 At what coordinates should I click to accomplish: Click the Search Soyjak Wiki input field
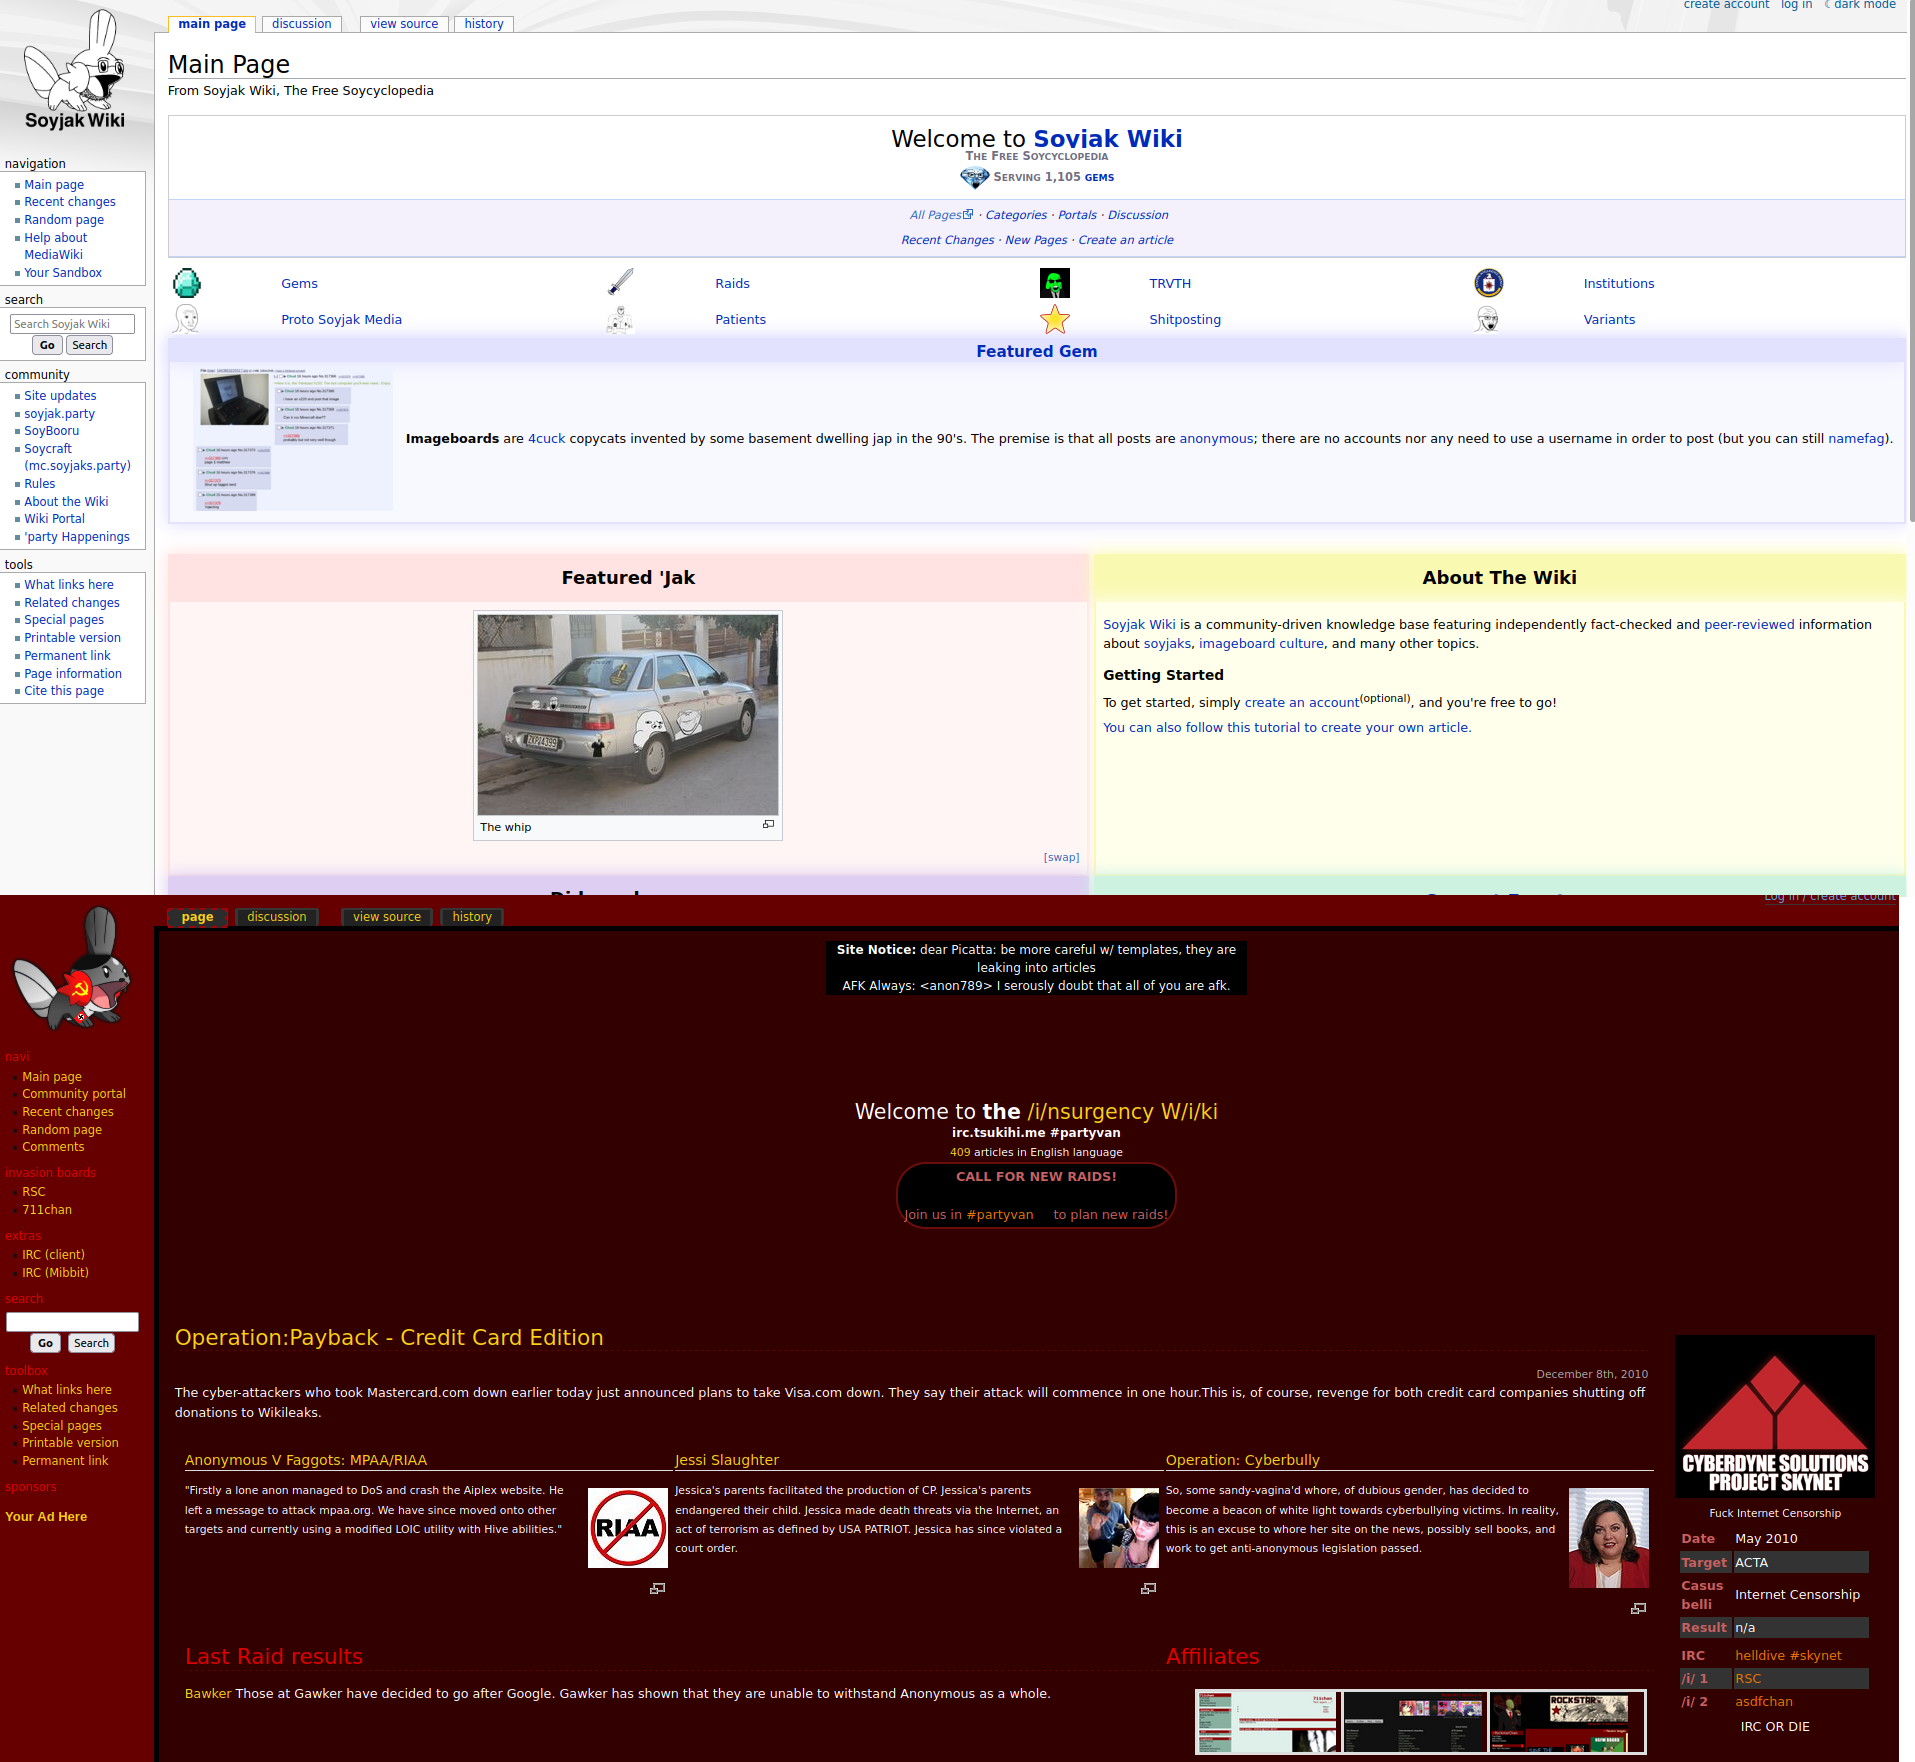click(72, 324)
